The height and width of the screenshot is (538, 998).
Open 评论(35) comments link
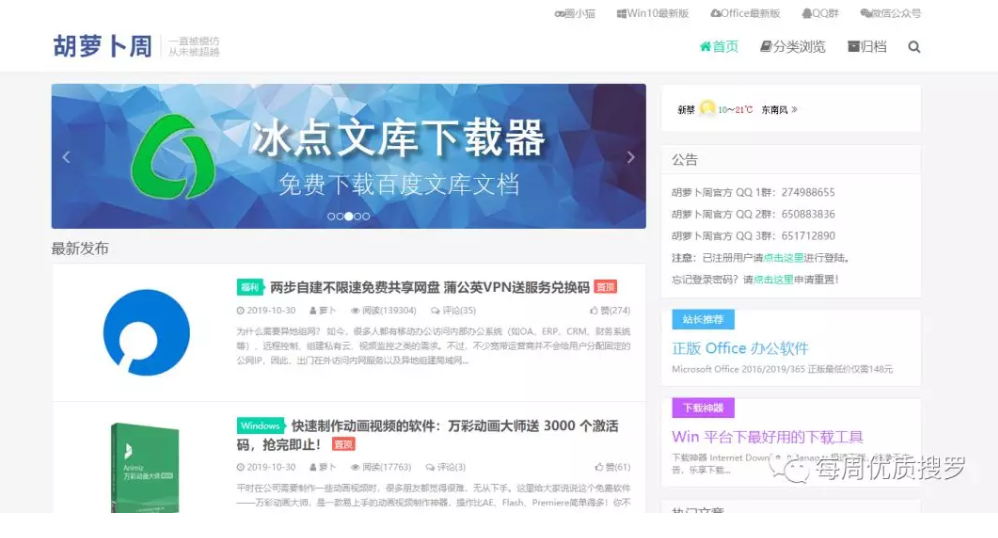pos(453,311)
